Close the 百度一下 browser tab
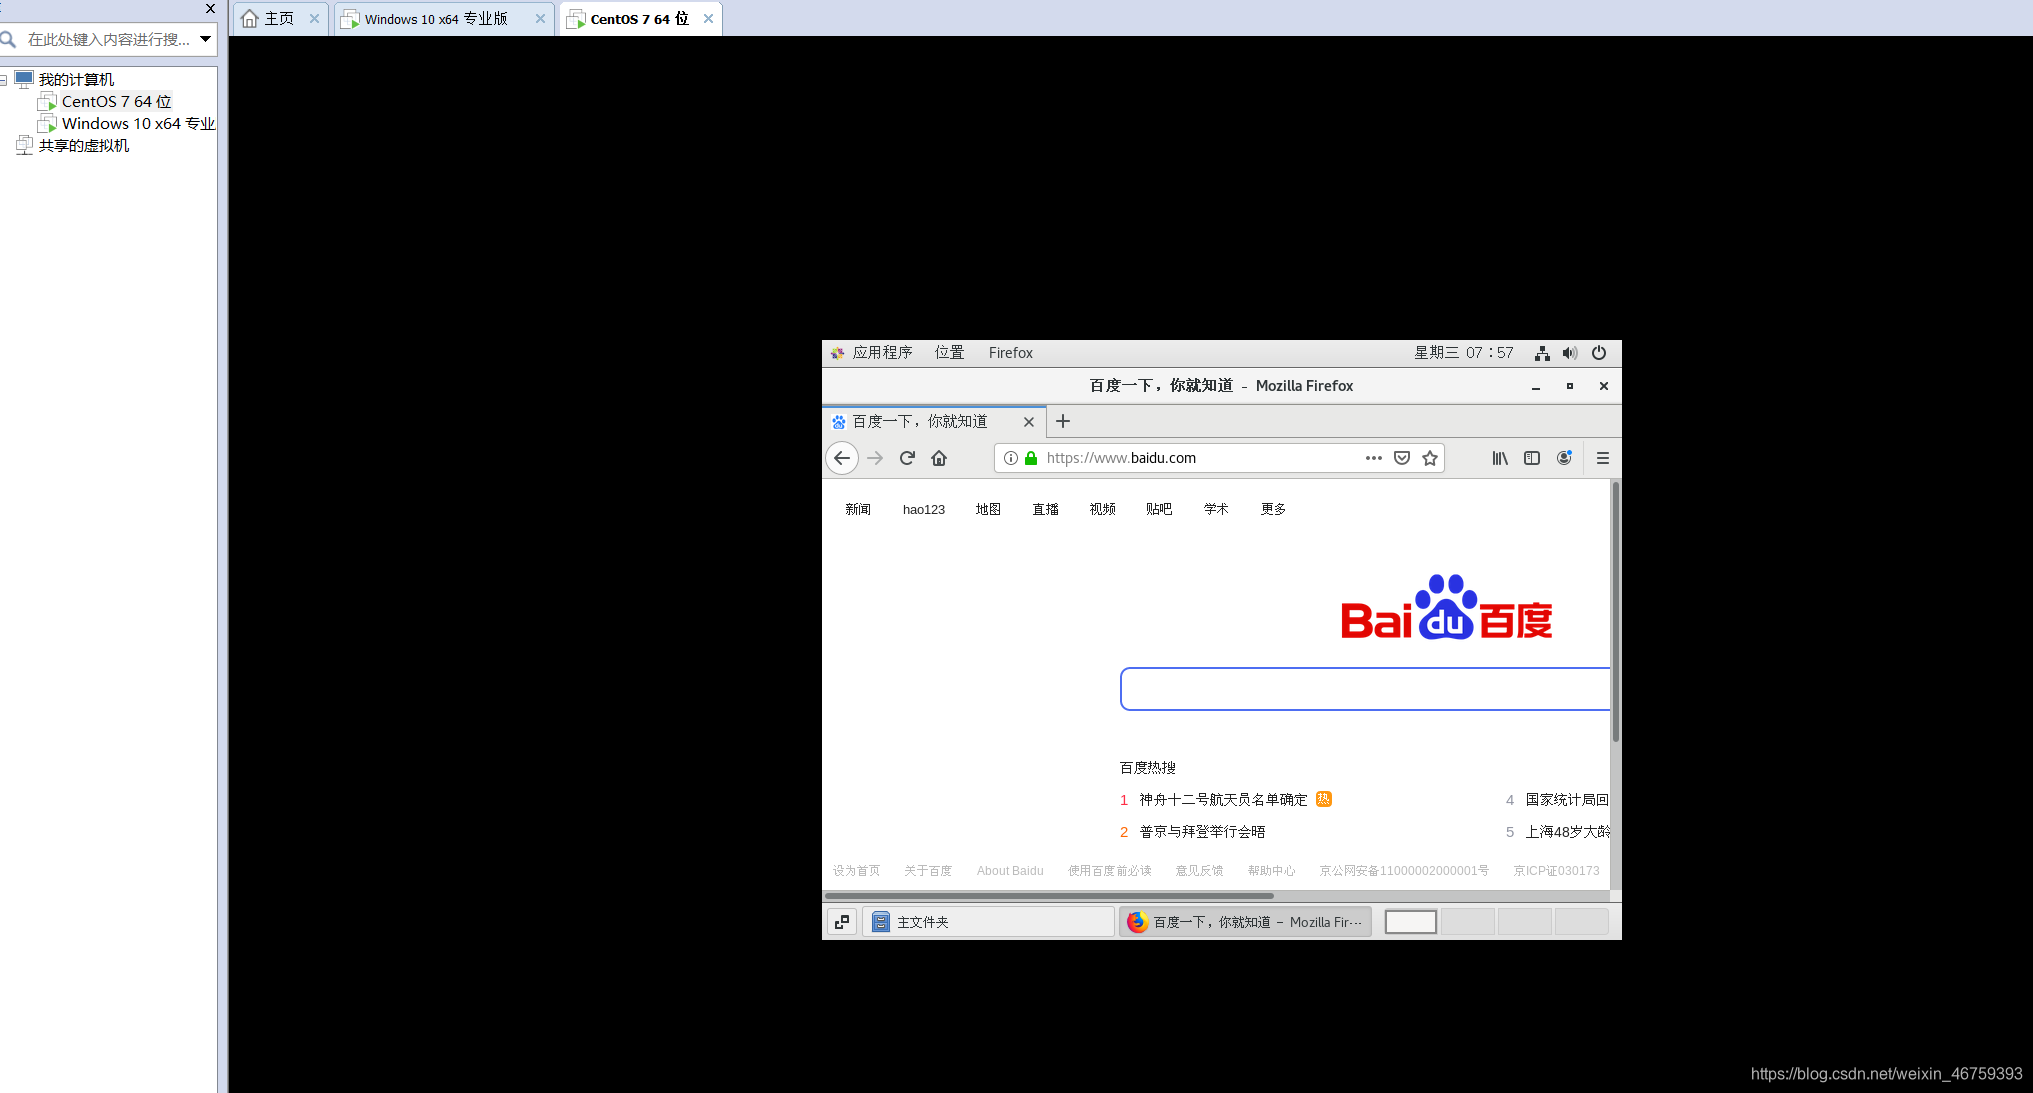 pos(1028,422)
